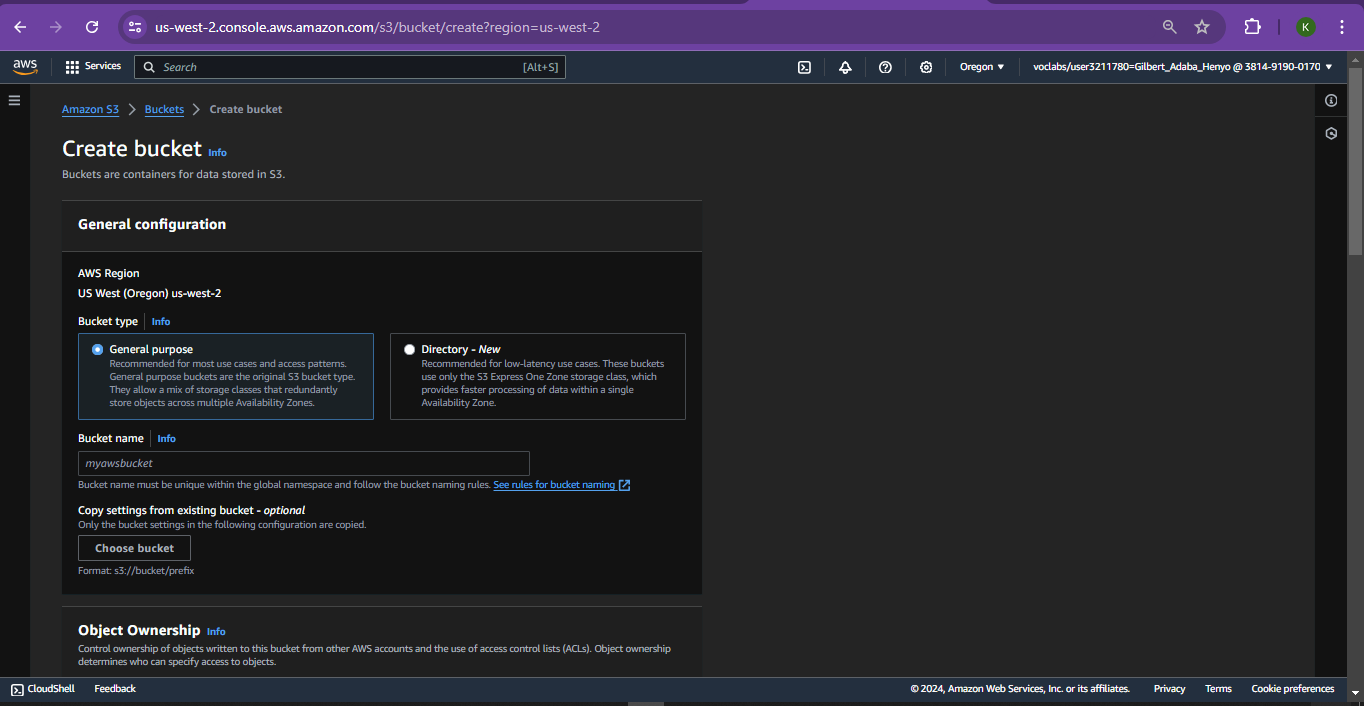Open See rules for bucket naming link
1364x706 pixels.
pyautogui.click(x=554, y=485)
